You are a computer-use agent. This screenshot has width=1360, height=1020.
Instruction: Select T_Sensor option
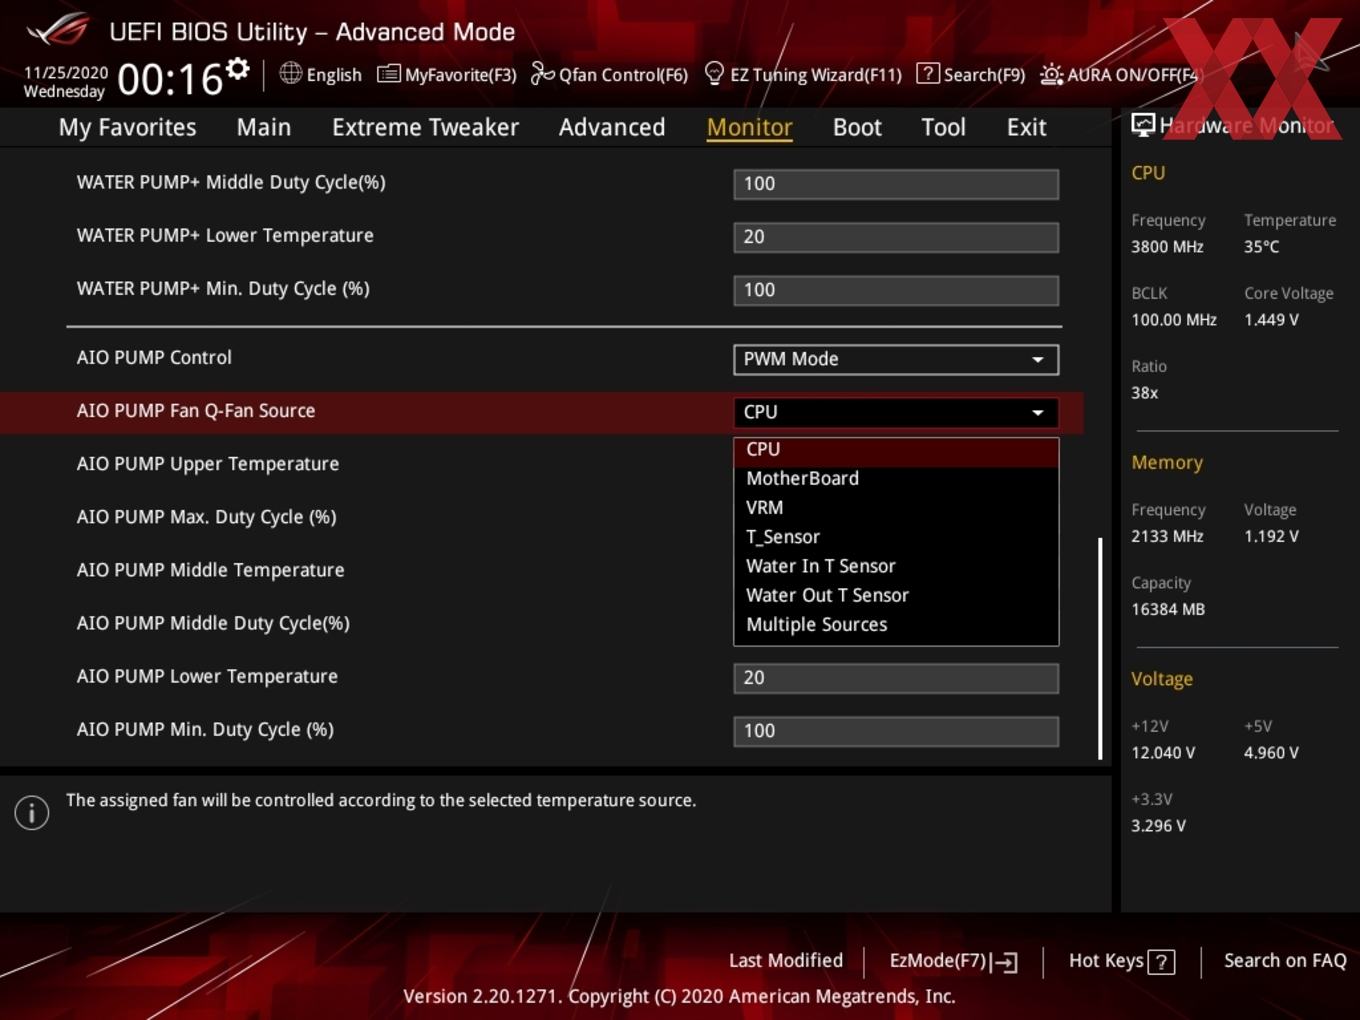[896, 537]
